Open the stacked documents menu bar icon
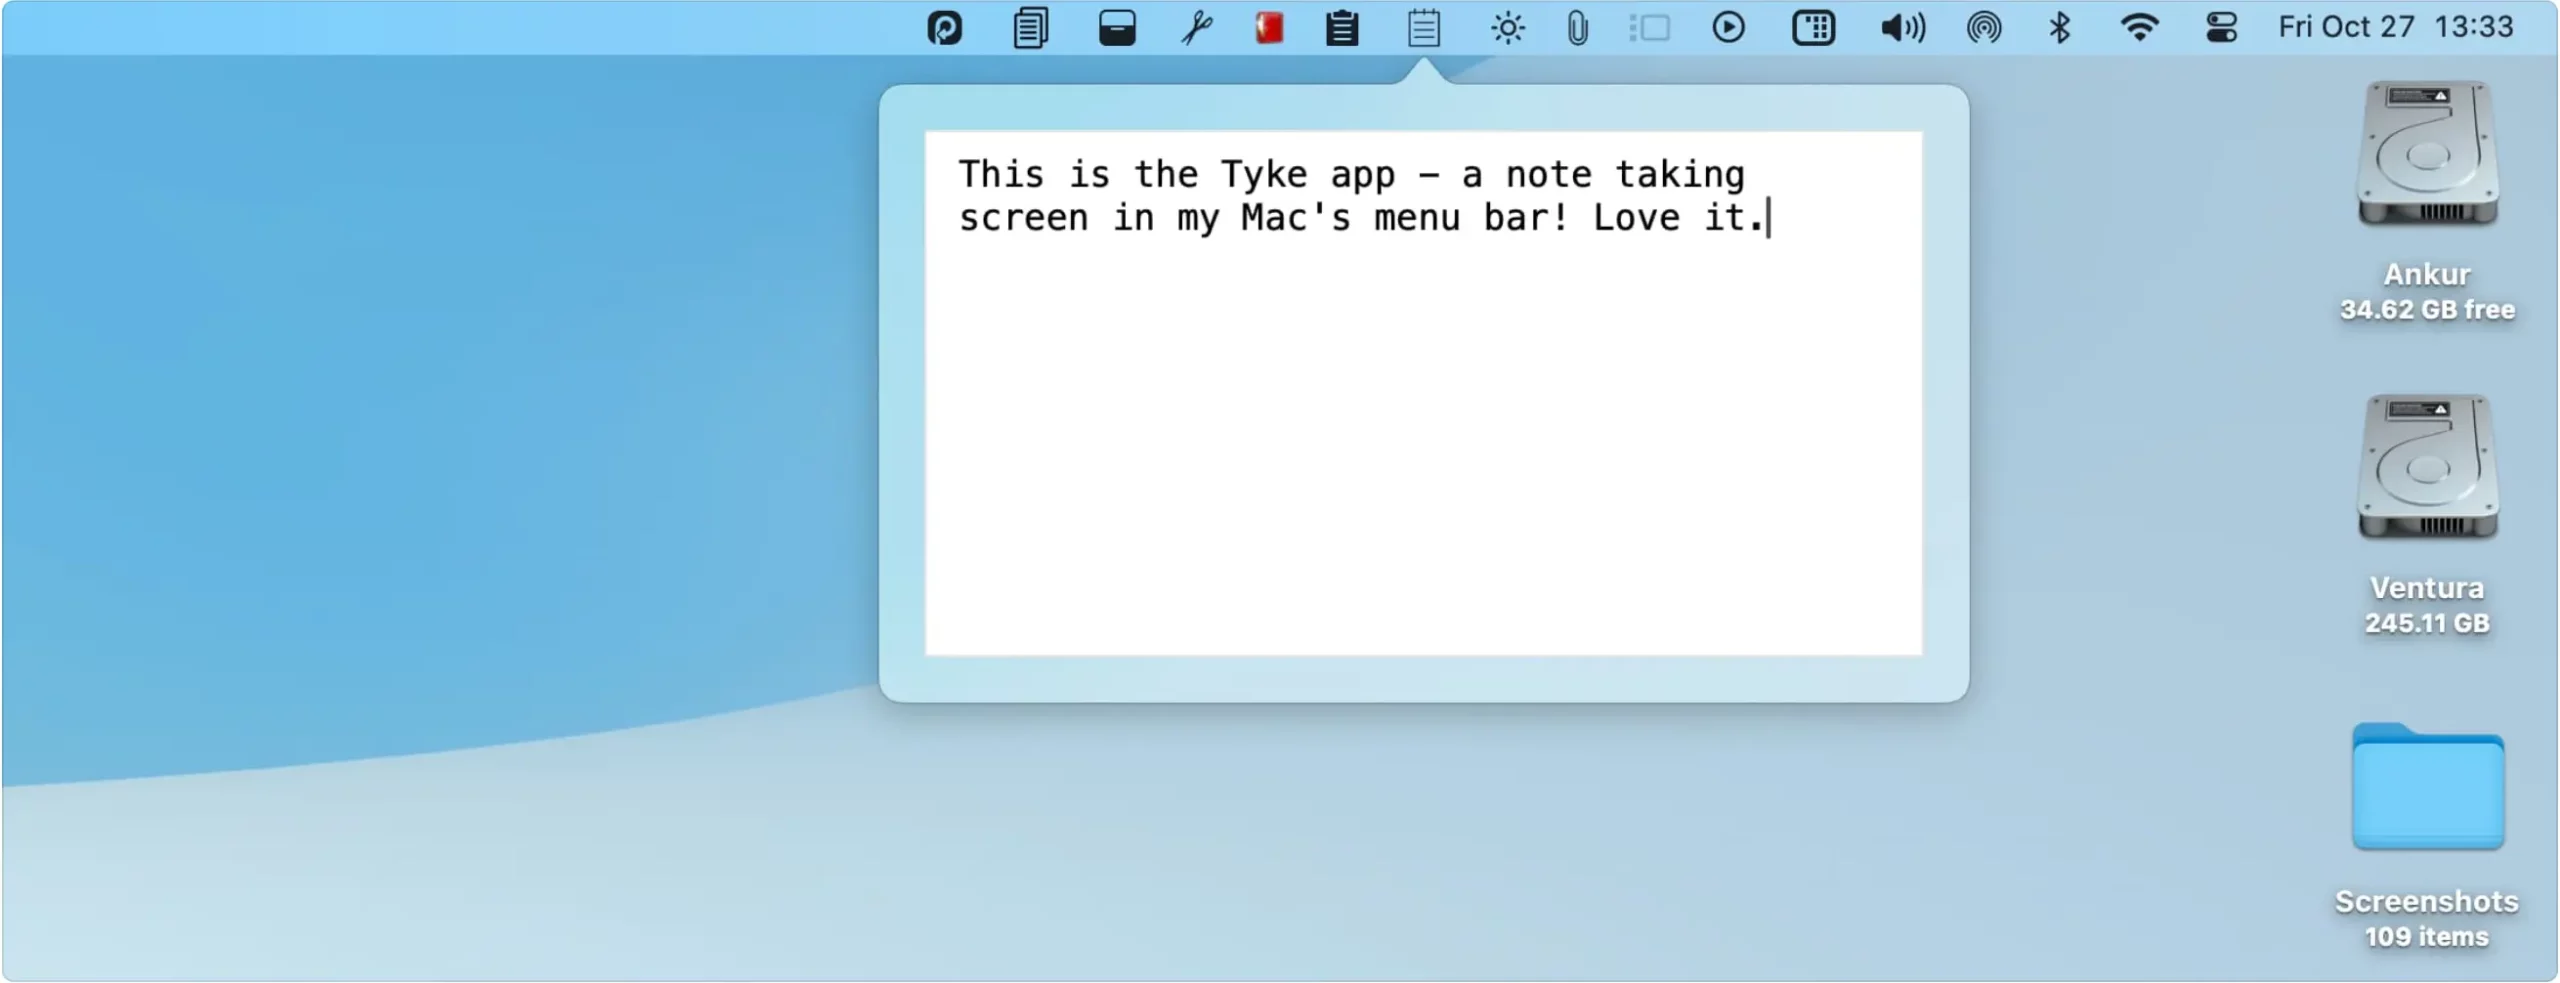The height and width of the screenshot is (983, 2560). click(1030, 28)
